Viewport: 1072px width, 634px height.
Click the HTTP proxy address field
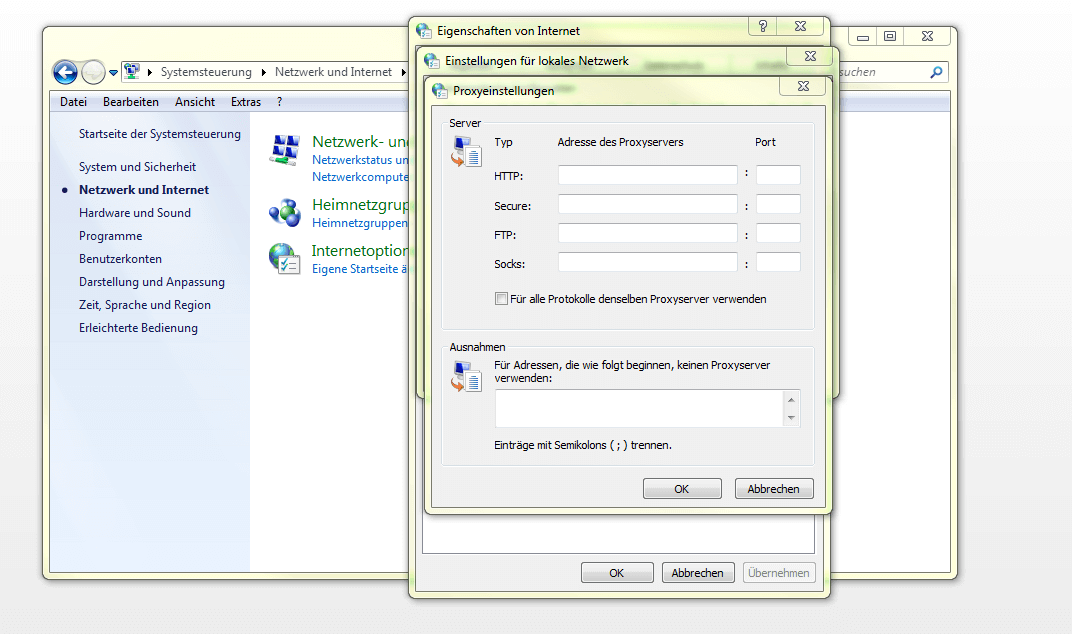coord(647,176)
